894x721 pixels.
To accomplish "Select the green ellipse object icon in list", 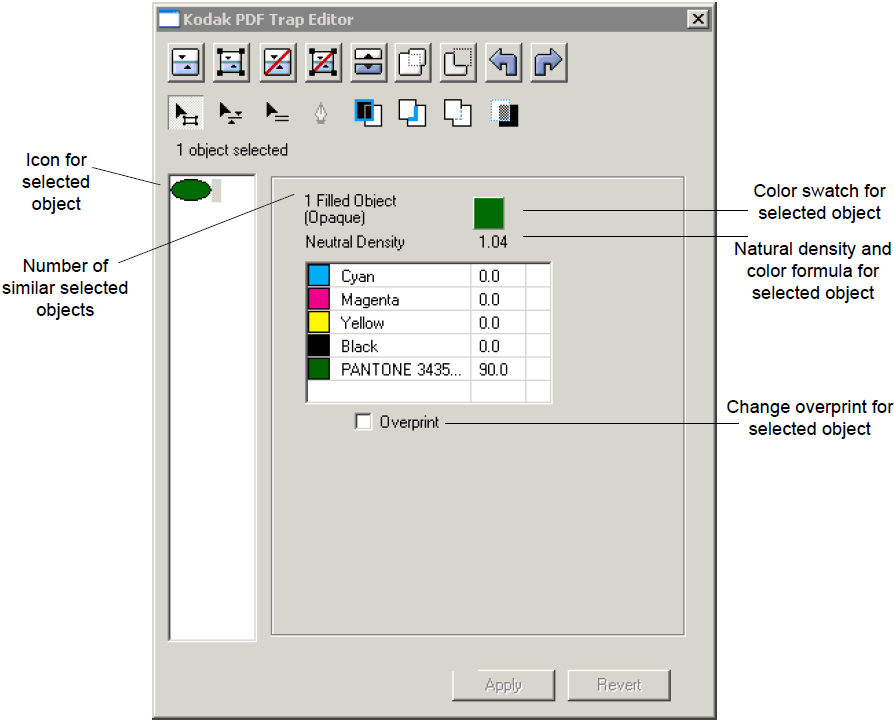I will coord(191,190).
